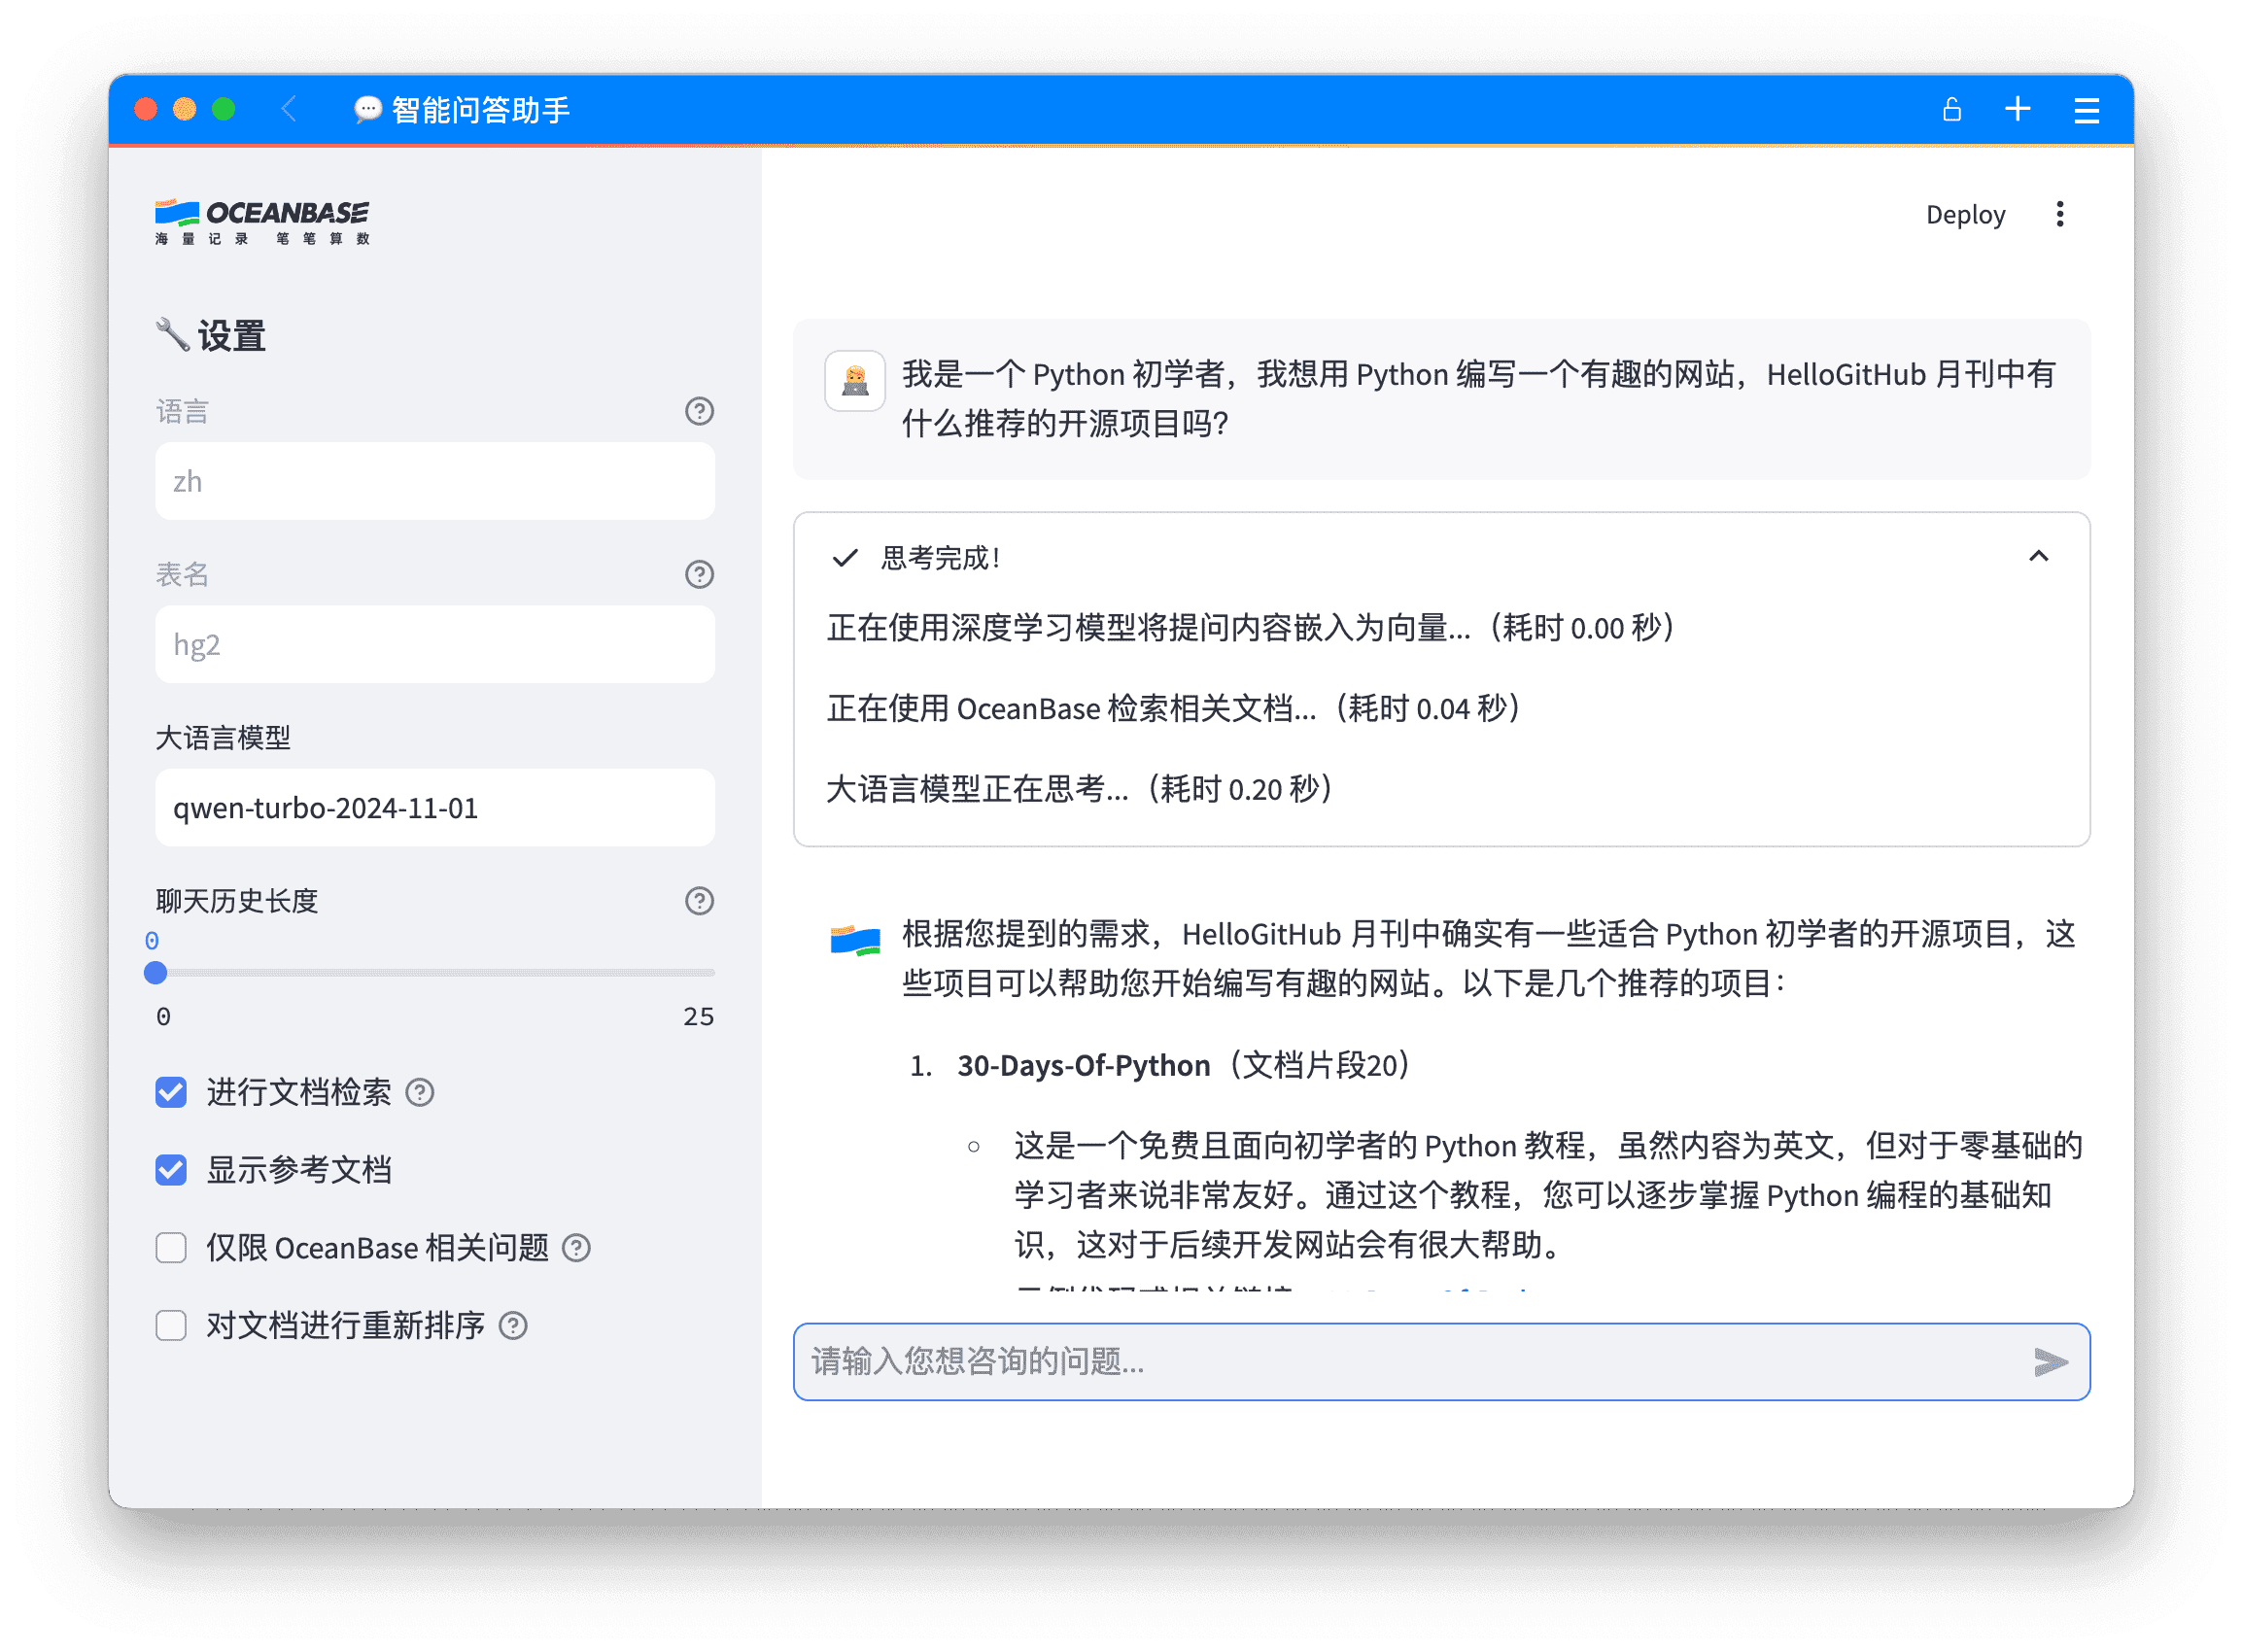Image resolution: width=2243 pixels, height=1652 pixels.
Task: Open the 大语言模型 qwen-turbo dropdown
Action: [434, 808]
